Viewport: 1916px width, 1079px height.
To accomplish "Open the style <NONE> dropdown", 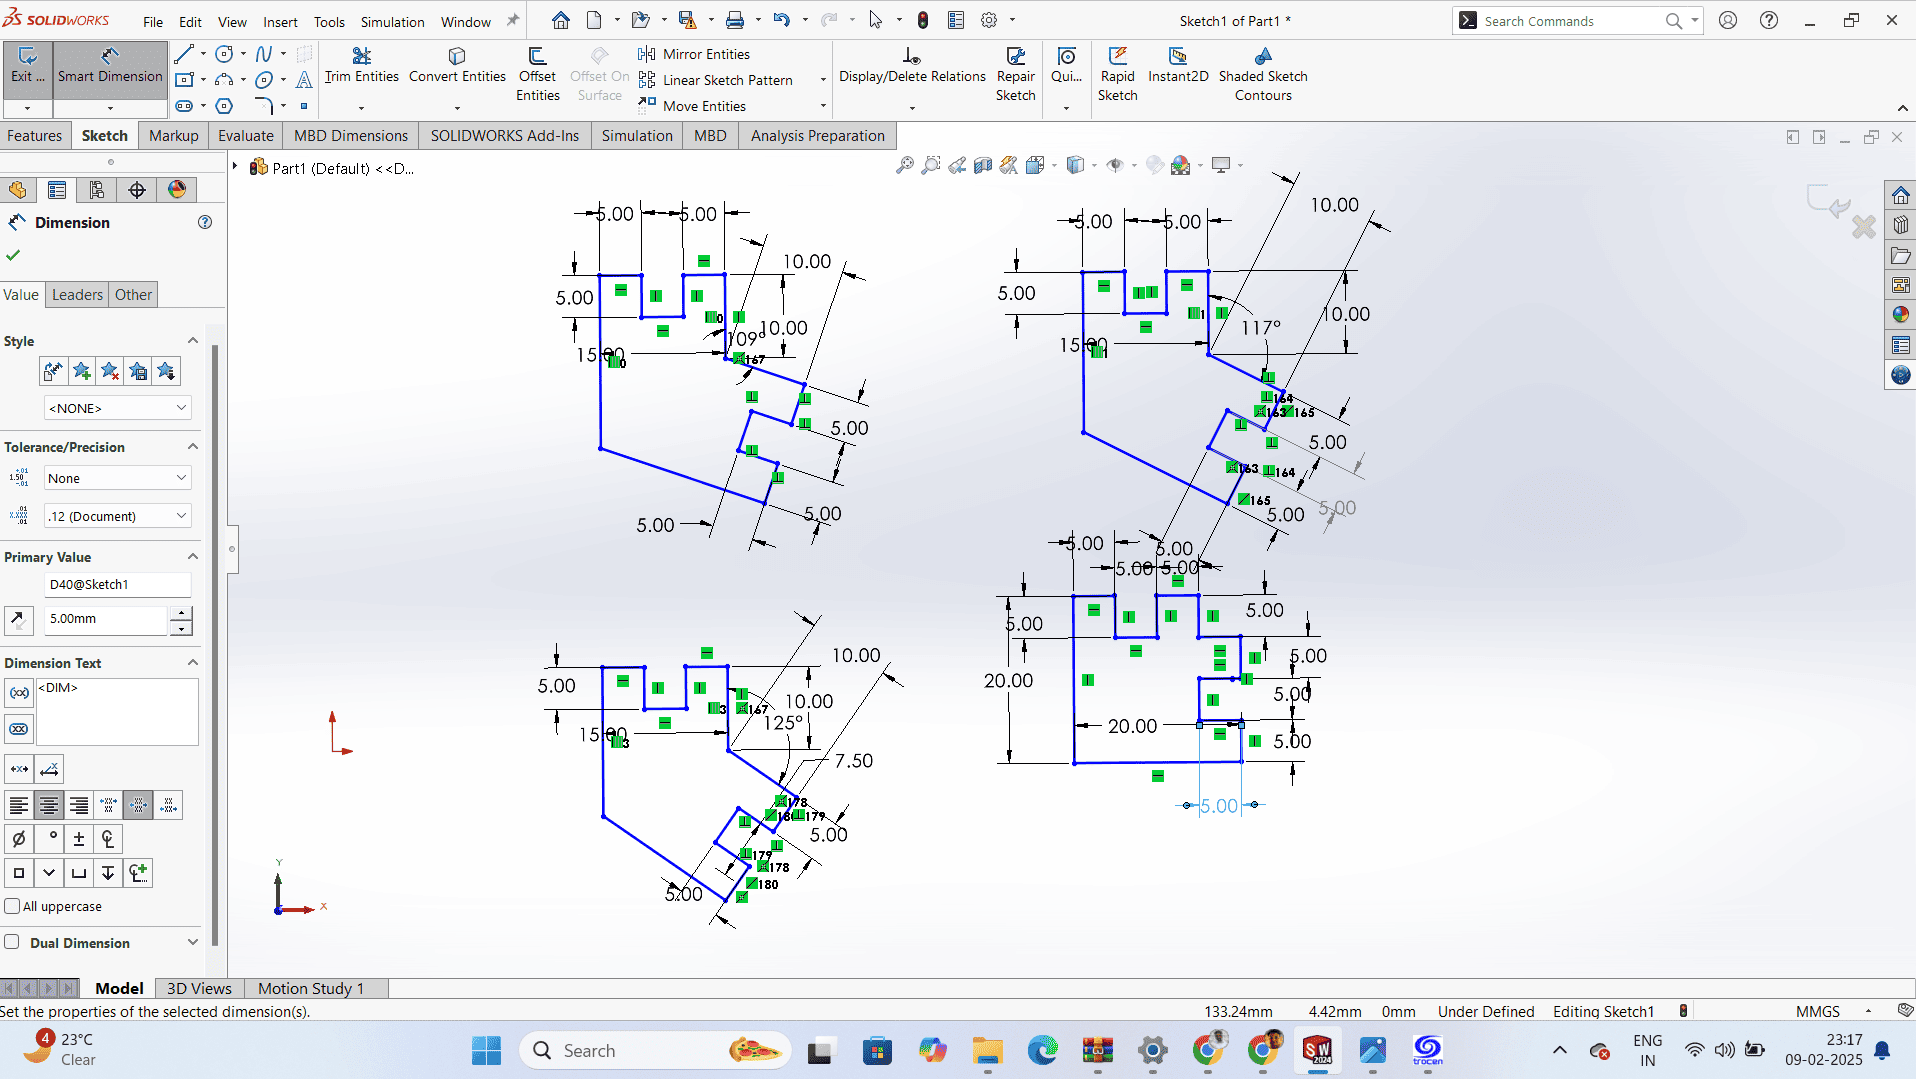I will click(x=117, y=408).
